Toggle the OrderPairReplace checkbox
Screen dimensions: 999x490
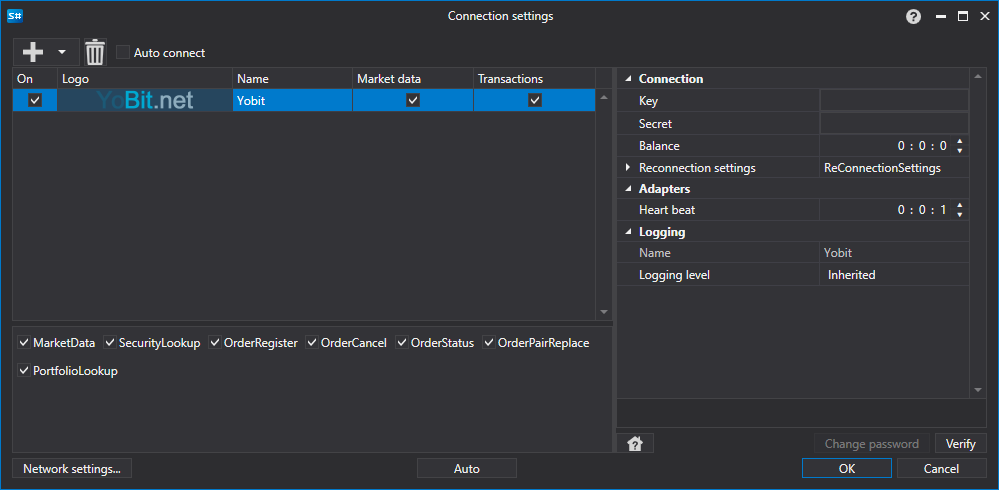(489, 343)
